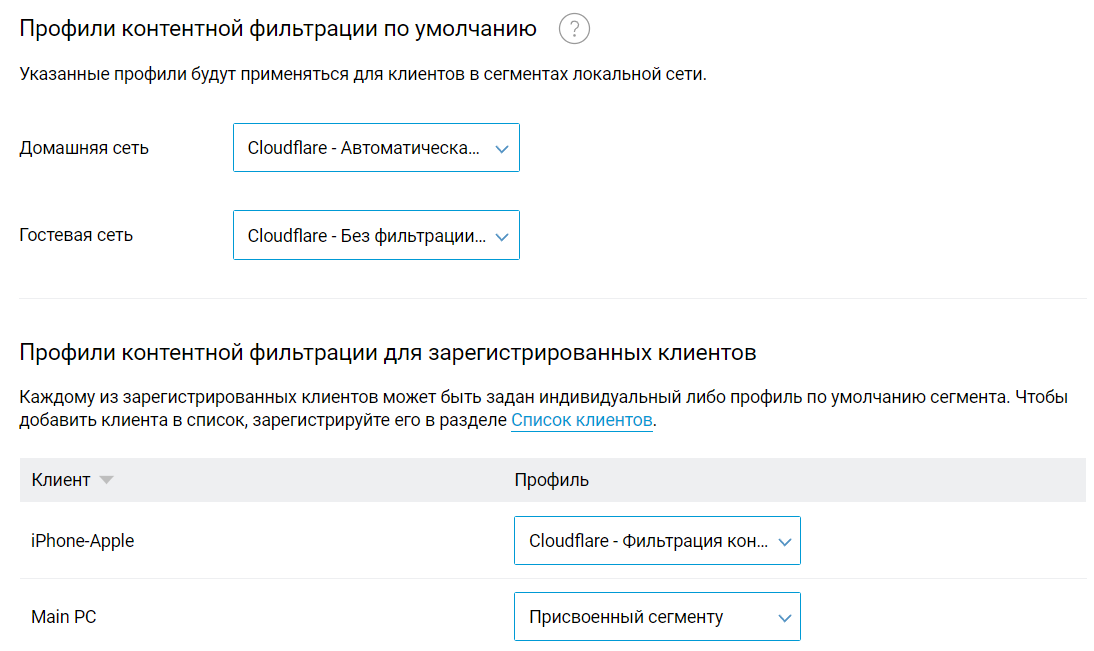Follow the Список клиентов link
The height and width of the screenshot is (651, 1094).
[x=582, y=420]
